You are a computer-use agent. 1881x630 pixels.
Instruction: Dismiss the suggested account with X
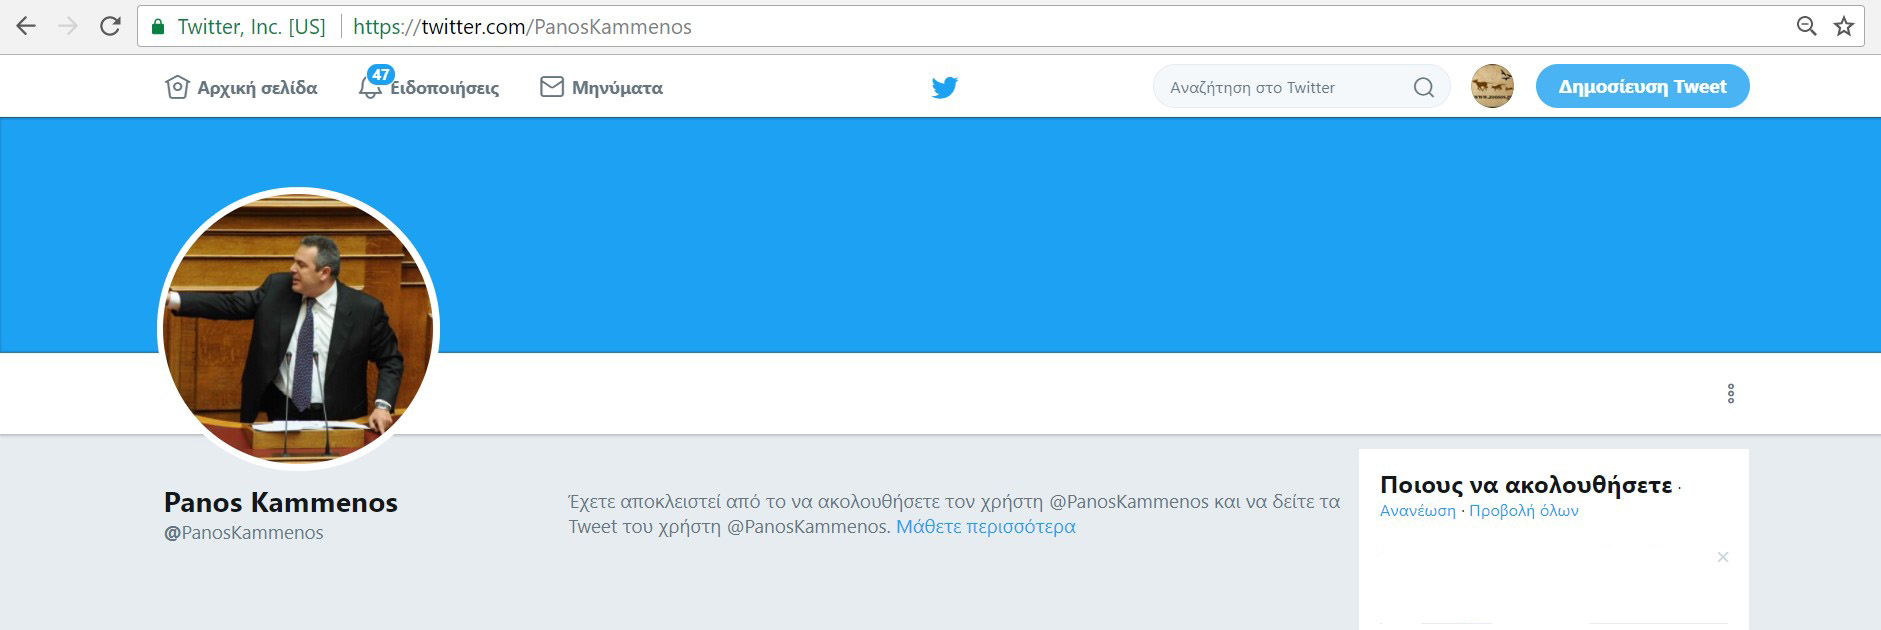[x=1723, y=557]
